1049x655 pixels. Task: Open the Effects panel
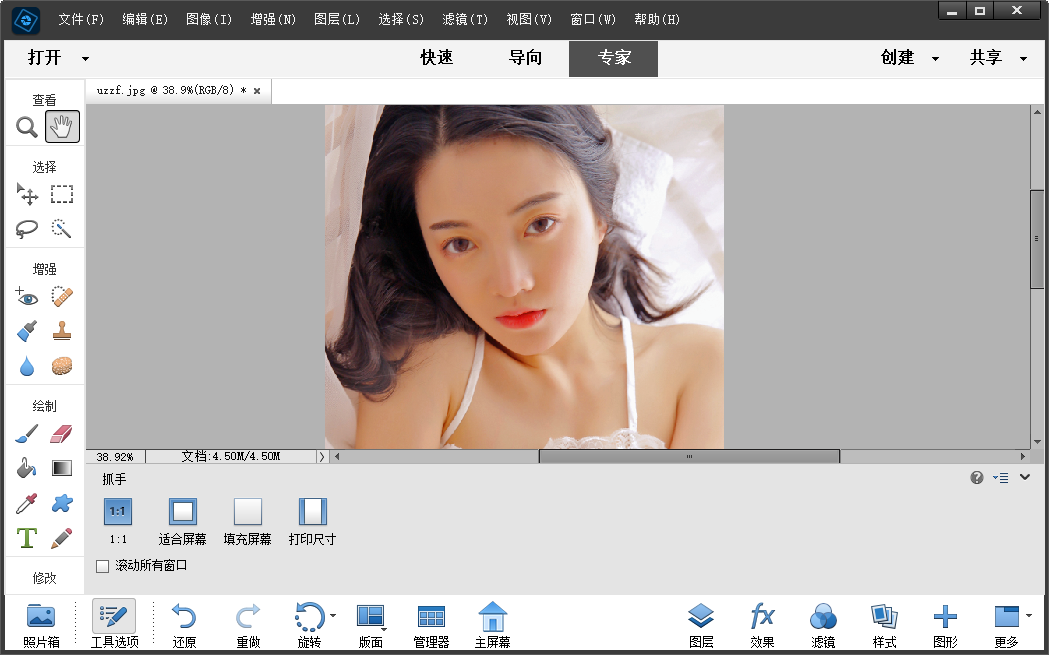click(x=762, y=623)
